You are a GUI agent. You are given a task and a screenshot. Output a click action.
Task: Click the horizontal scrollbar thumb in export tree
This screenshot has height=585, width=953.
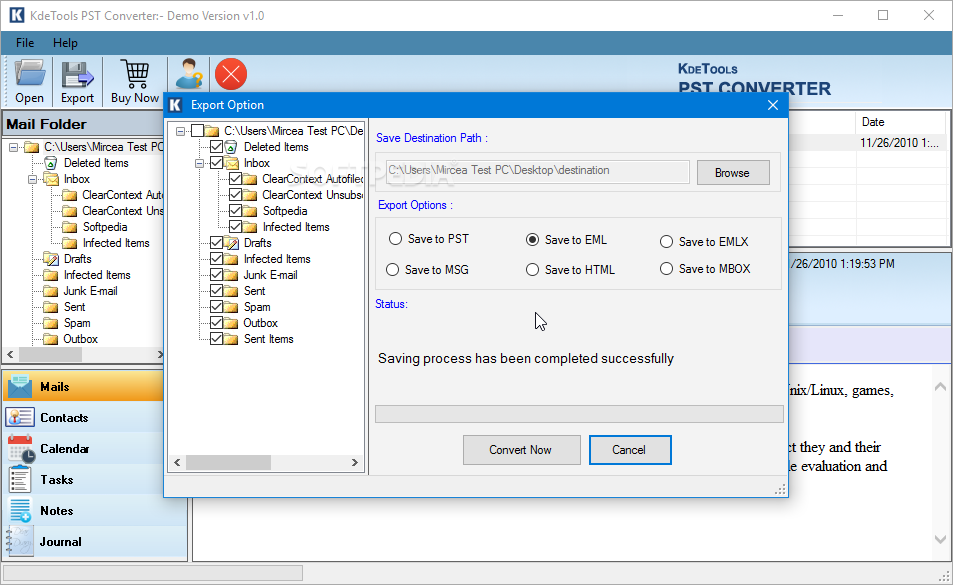[228, 463]
